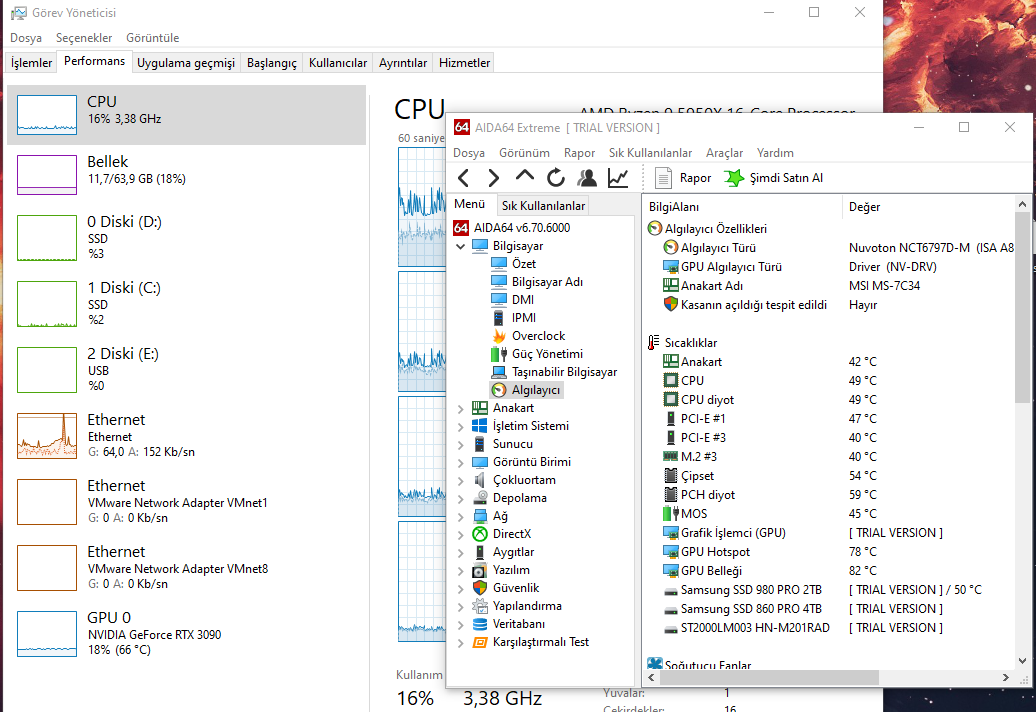1036x712 pixels.
Task: Click the DirectX Xbox icon in tree
Action: (480, 534)
